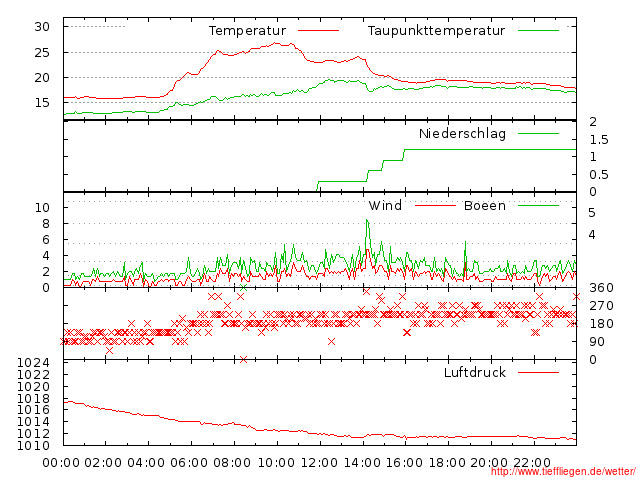Click the 16:00 time axis label
Image resolution: width=640 pixels, height=480 pixels.
pyautogui.click(x=404, y=463)
